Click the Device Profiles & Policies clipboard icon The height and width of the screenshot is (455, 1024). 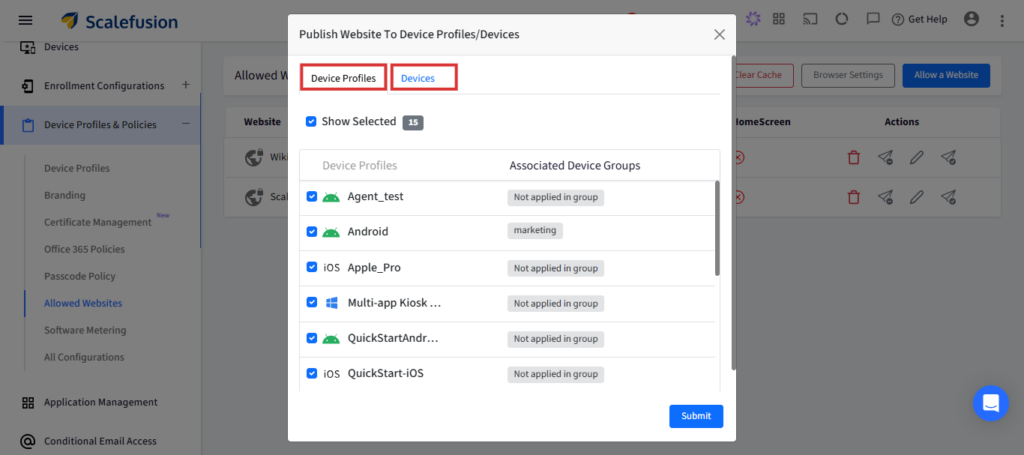(x=27, y=125)
